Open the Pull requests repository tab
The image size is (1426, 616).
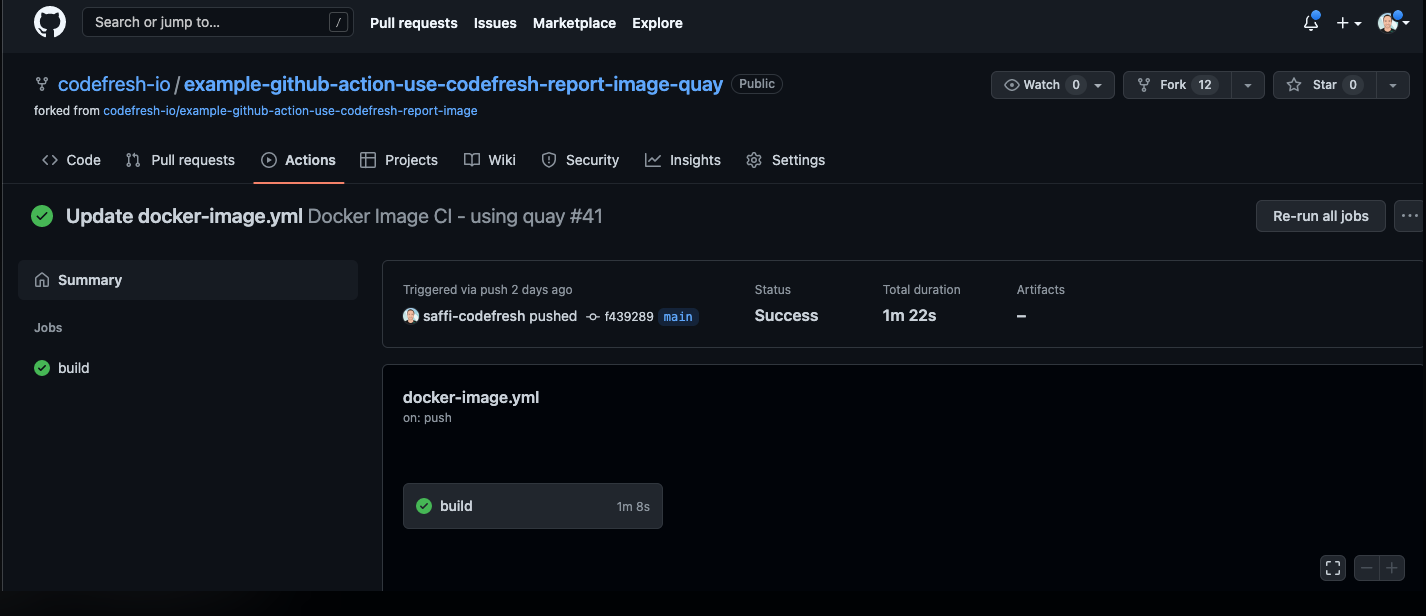[x=180, y=160]
